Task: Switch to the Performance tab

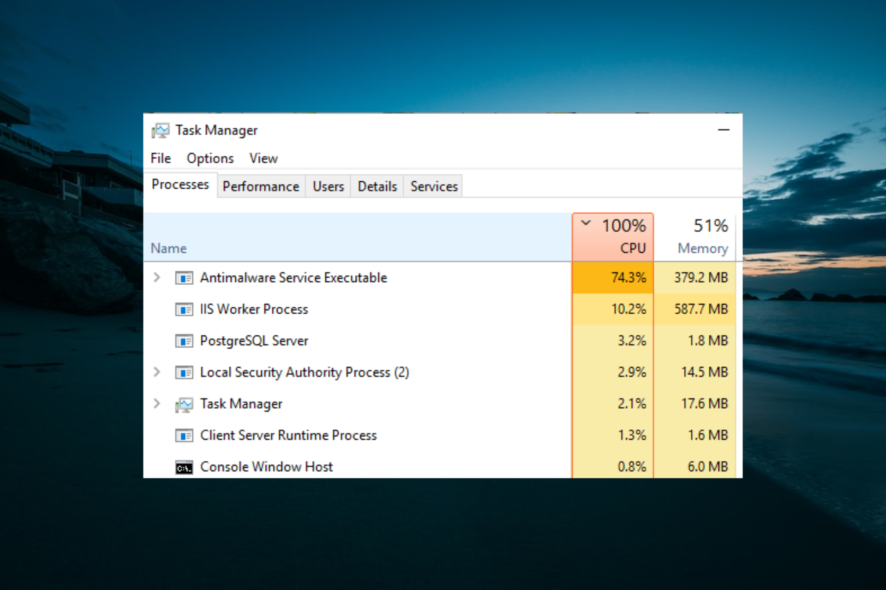Action: coord(261,186)
